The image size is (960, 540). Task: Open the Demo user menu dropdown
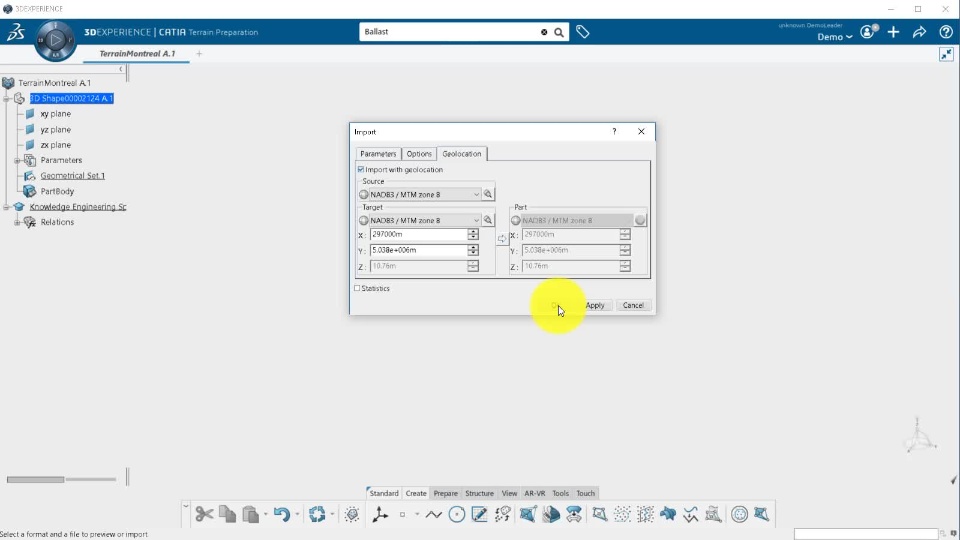[x=834, y=37]
